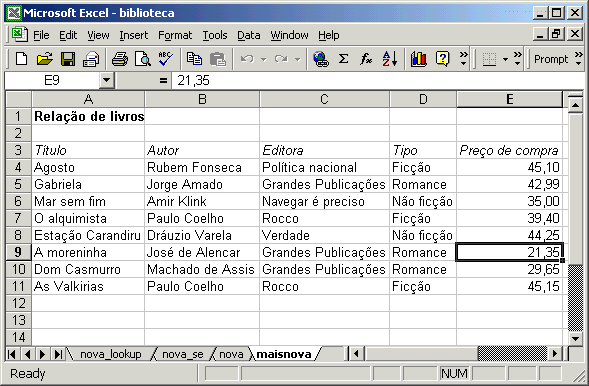Select cell containing Machado de Assis
This screenshot has width=589, height=386.
click(x=202, y=269)
